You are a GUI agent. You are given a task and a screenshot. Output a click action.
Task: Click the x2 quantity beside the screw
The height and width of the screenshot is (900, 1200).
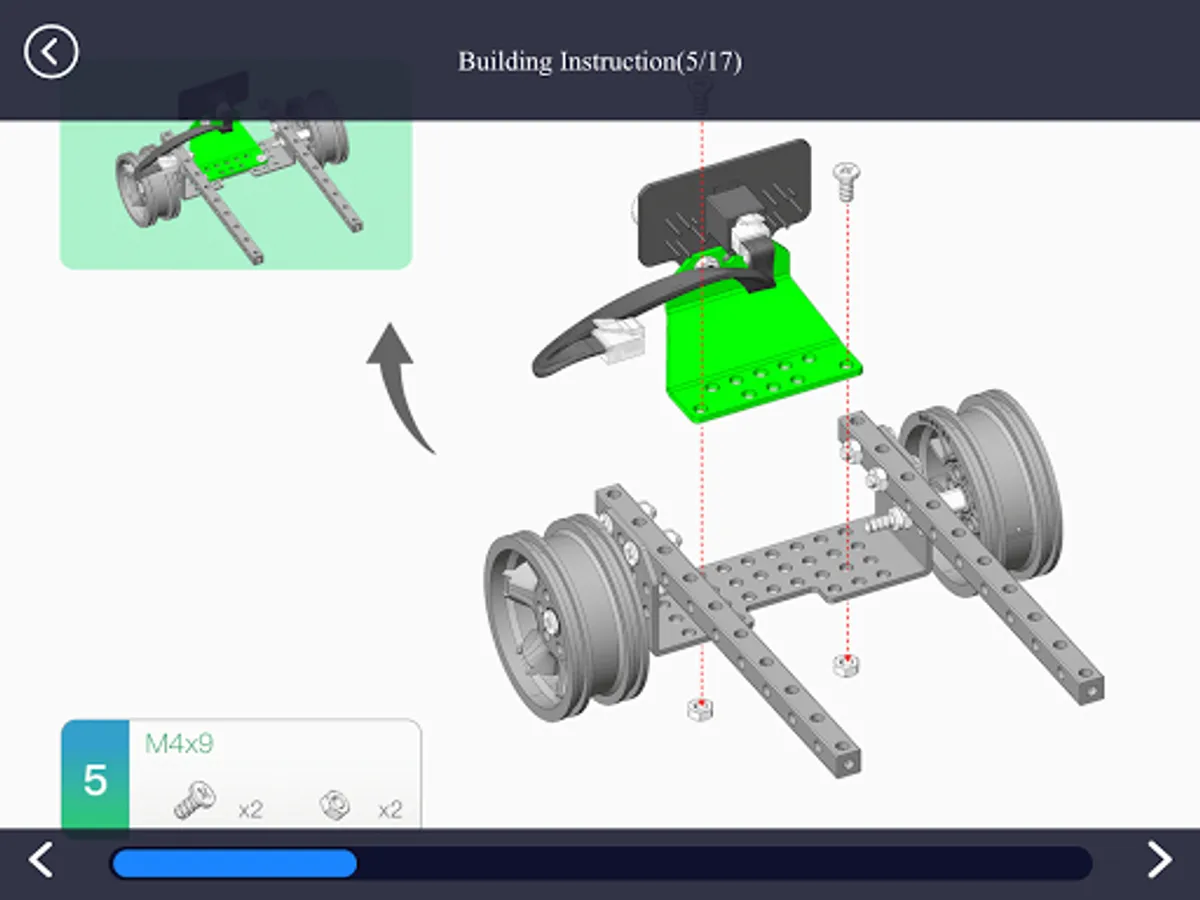pyautogui.click(x=250, y=810)
